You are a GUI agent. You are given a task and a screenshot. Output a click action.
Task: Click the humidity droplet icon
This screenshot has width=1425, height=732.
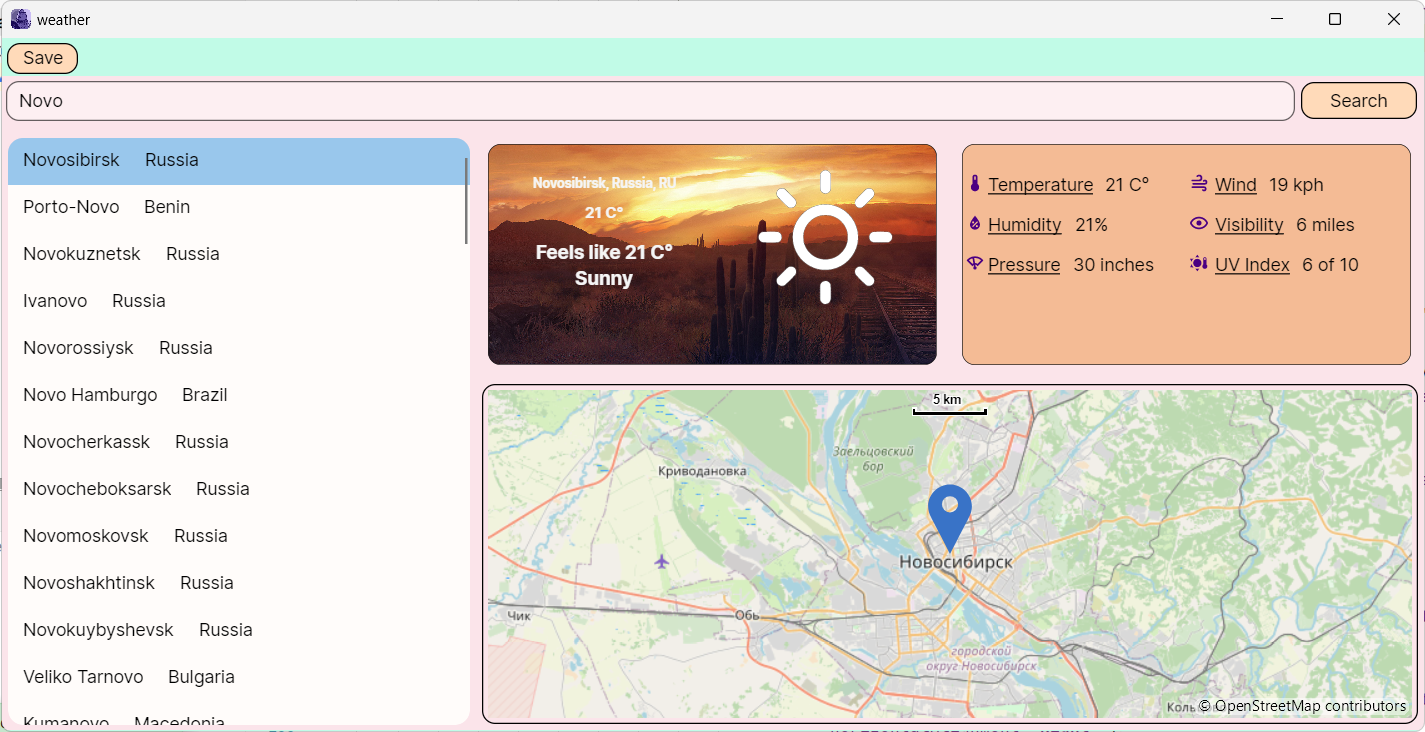975,224
